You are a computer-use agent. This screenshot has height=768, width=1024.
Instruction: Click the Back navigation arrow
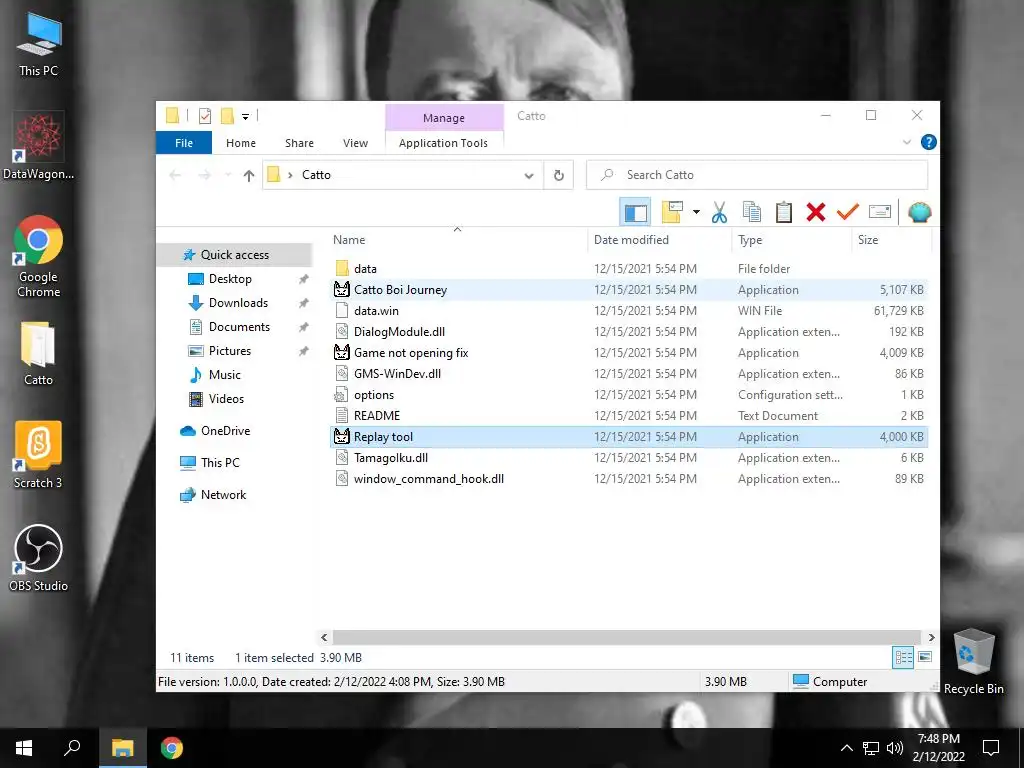click(175, 175)
